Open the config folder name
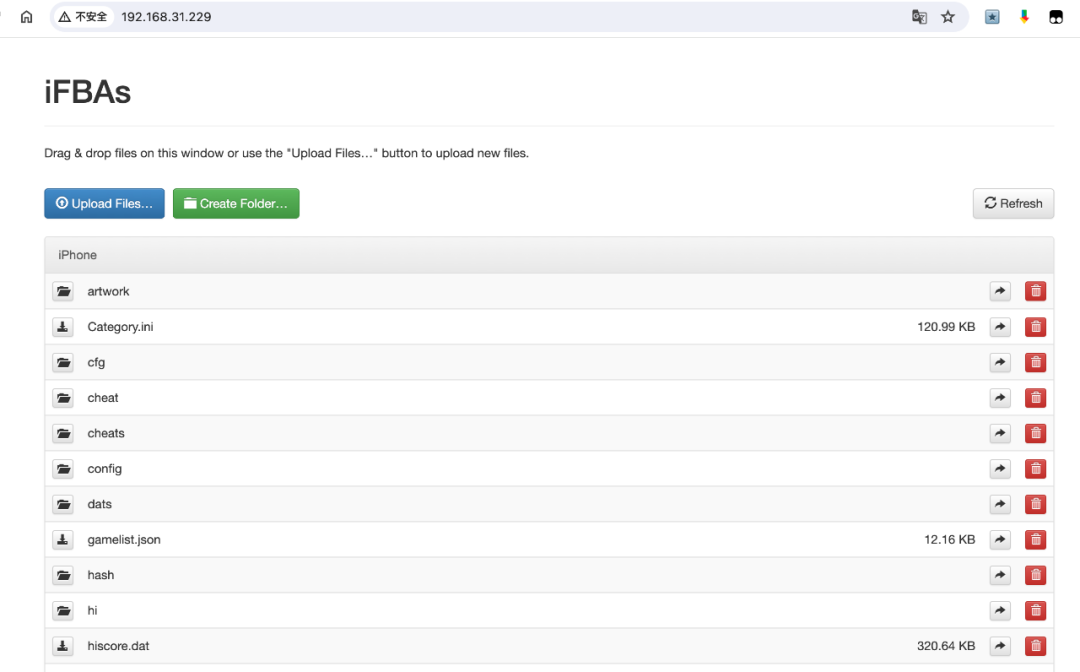Image resolution: width=1080 pixels, height=672 pixels. (105, 469)
